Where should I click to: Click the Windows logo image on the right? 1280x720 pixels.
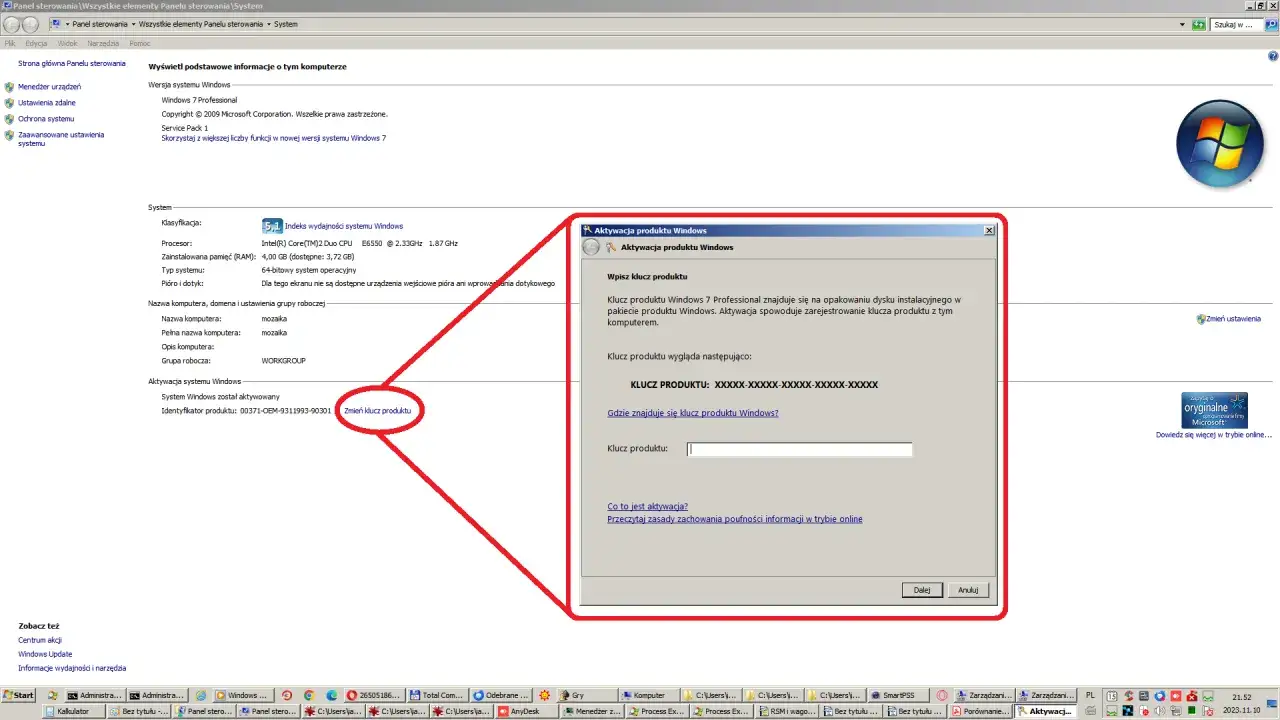(1220, 143)
